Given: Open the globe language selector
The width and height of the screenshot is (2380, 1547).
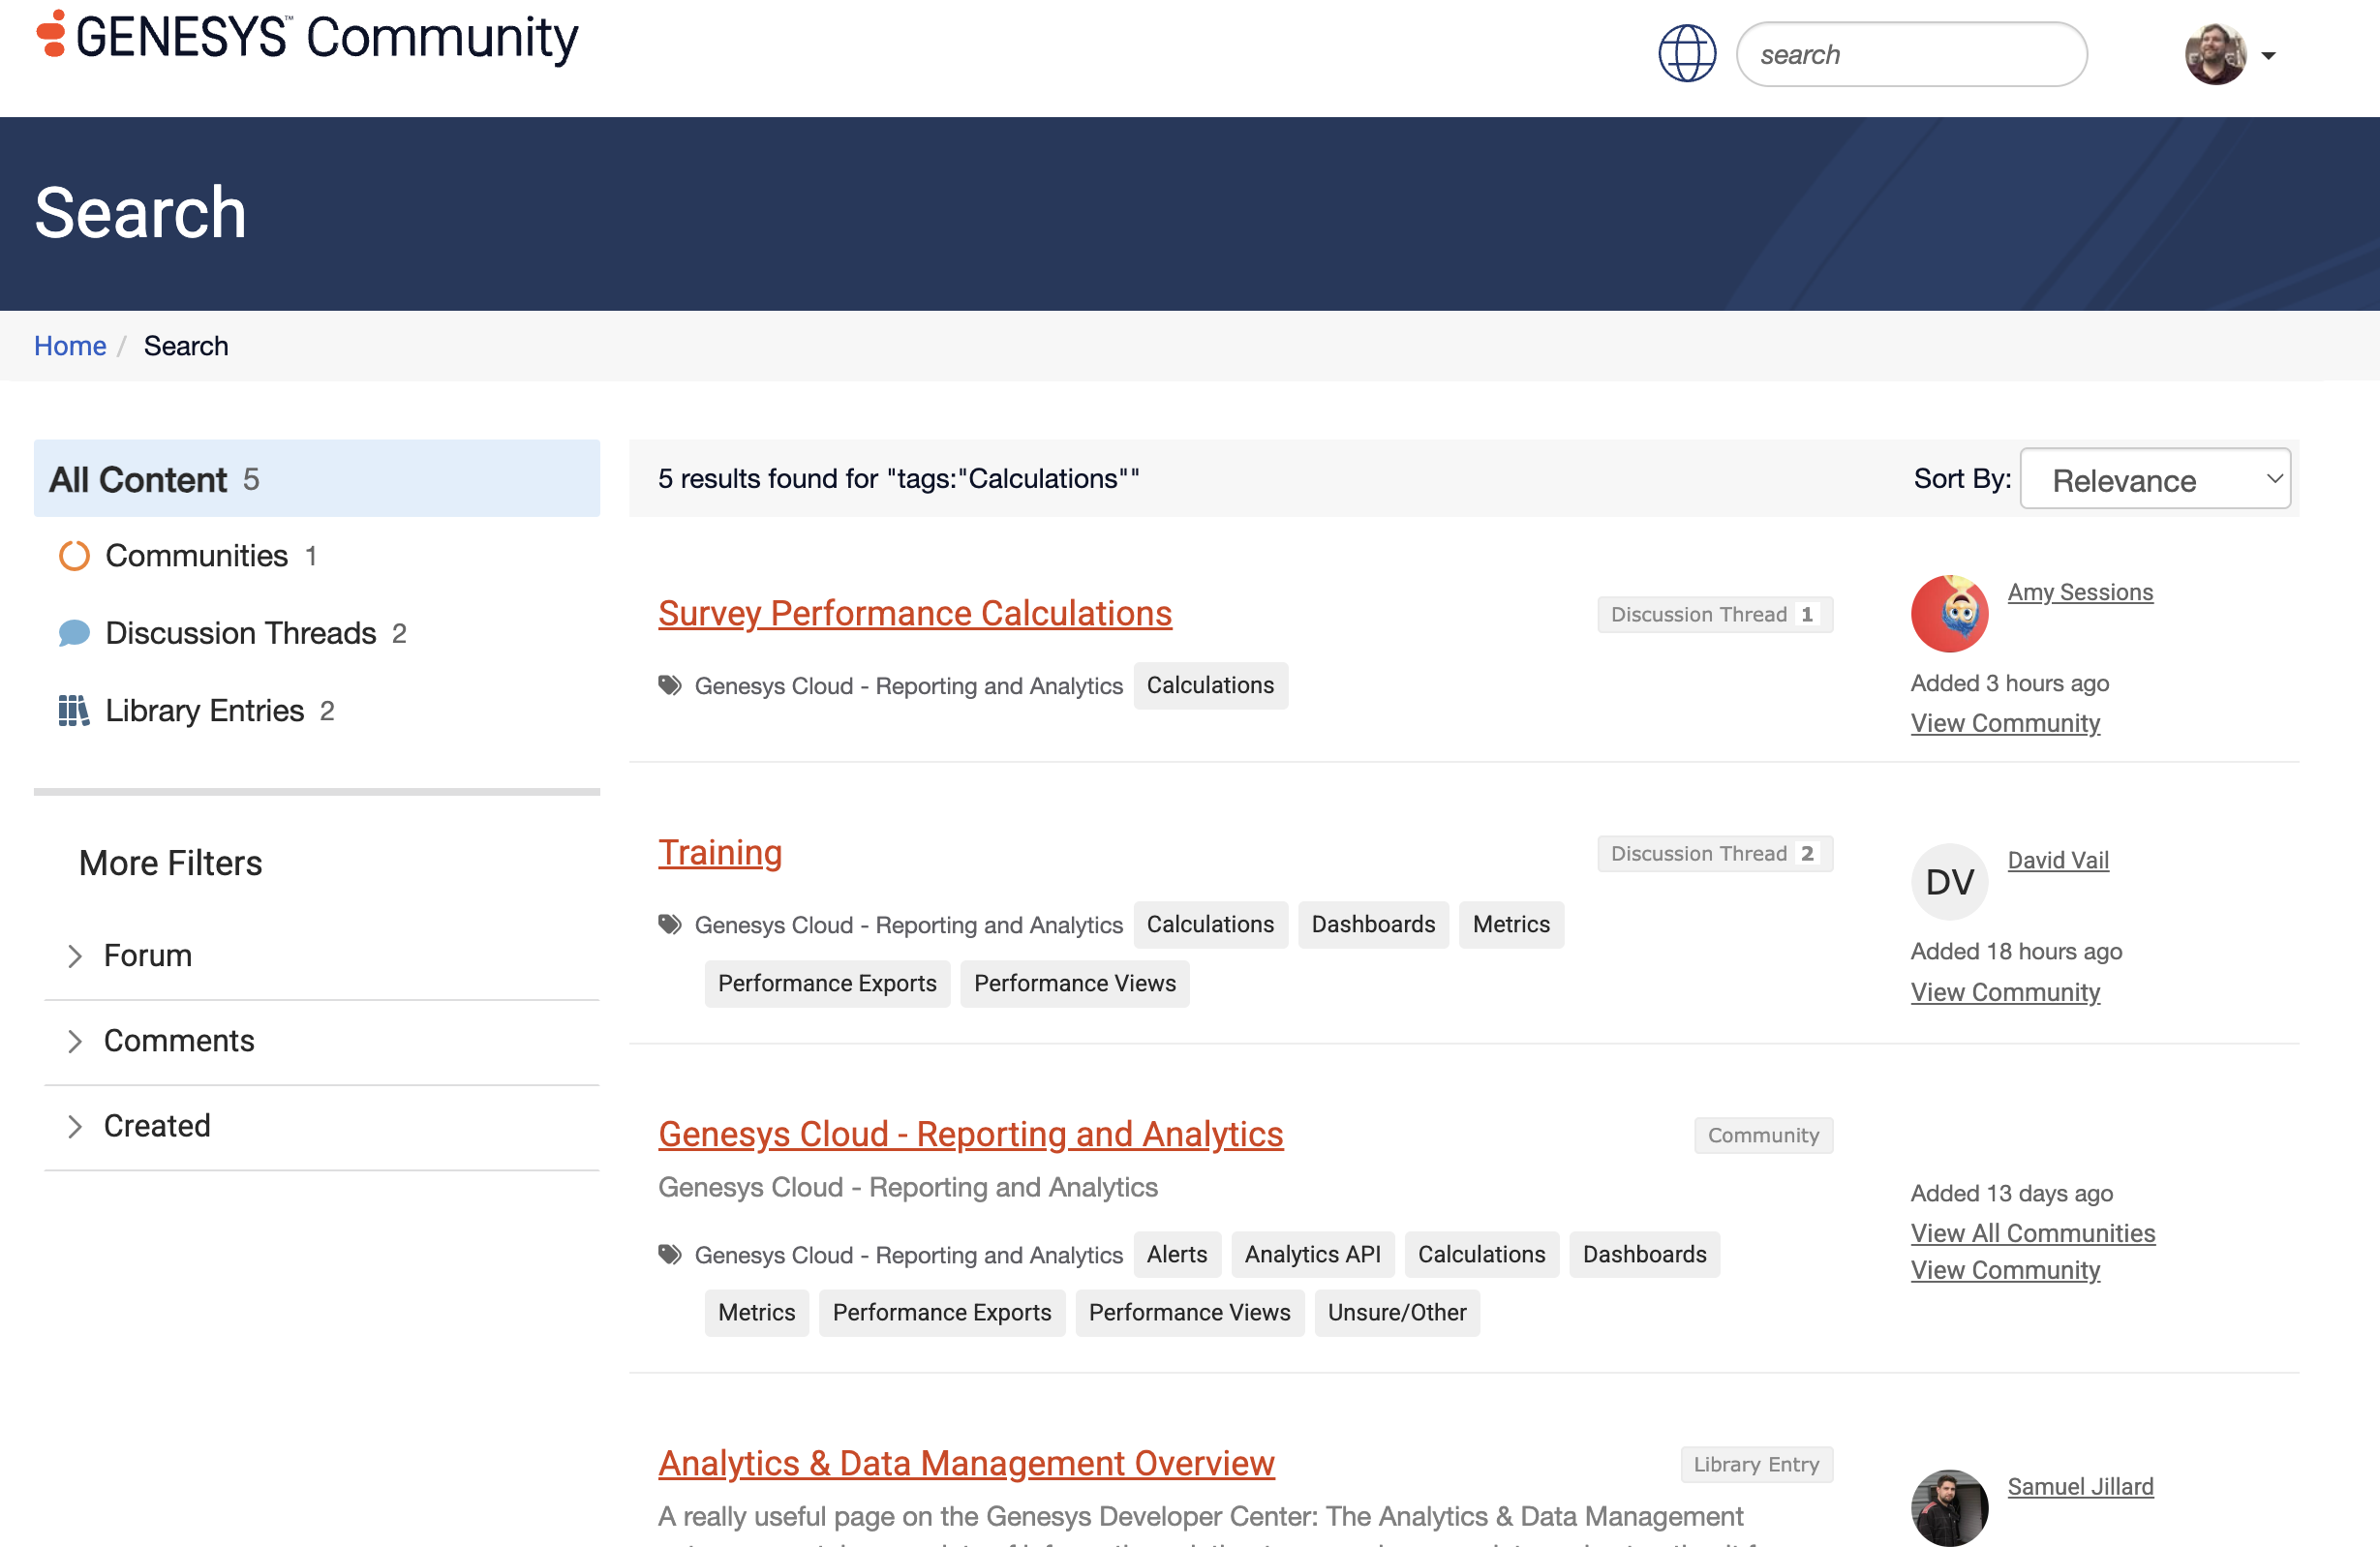Looking at the screenshot, I should click(1686, 54).
